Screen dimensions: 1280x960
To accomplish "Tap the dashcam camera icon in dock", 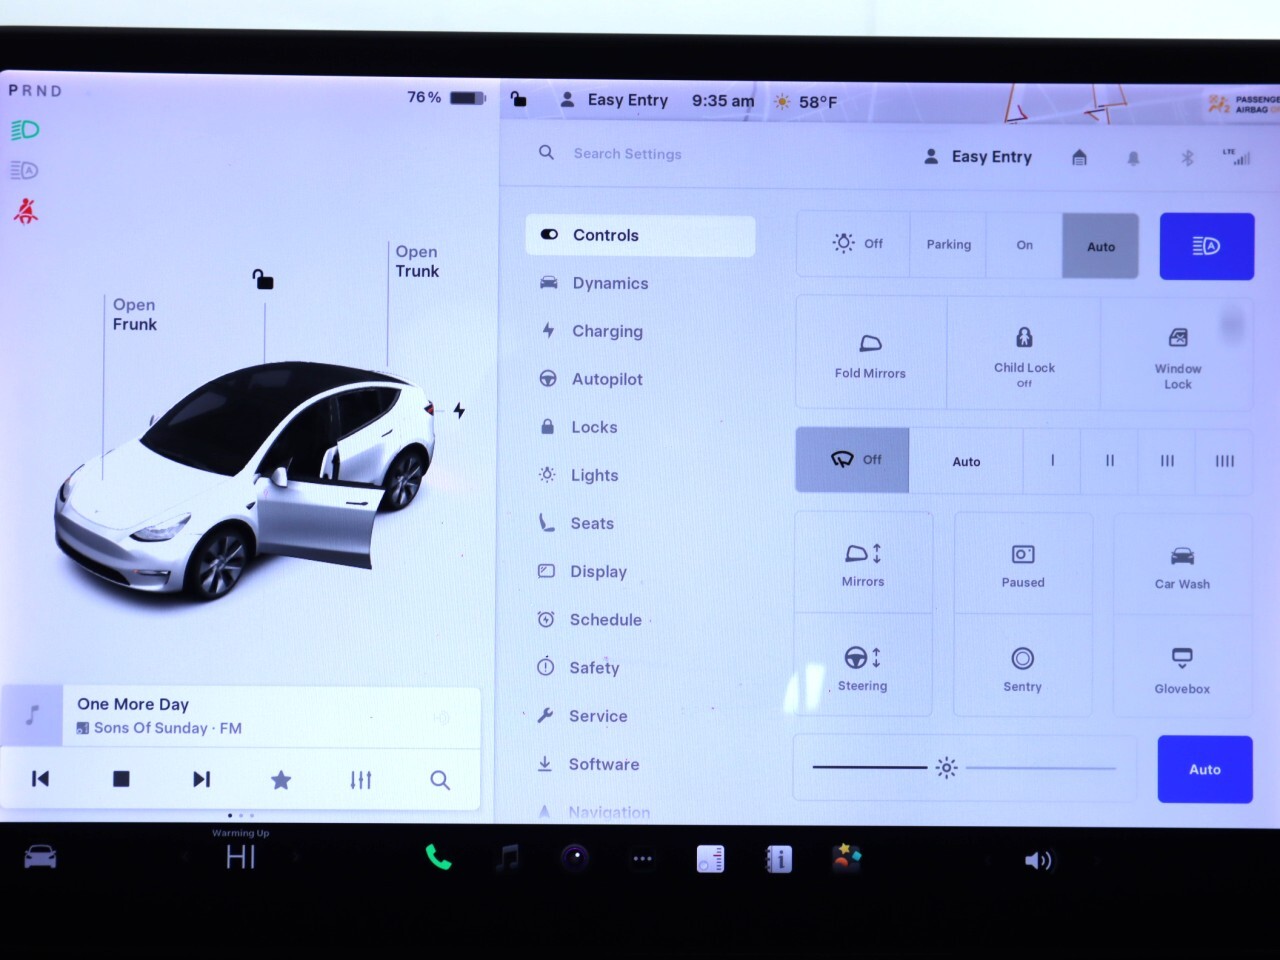I will (x=575, y=858).
